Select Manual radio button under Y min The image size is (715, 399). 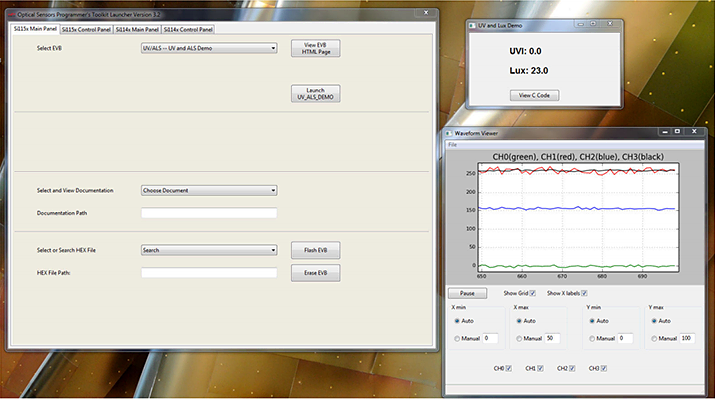click(x=592, y=338)
